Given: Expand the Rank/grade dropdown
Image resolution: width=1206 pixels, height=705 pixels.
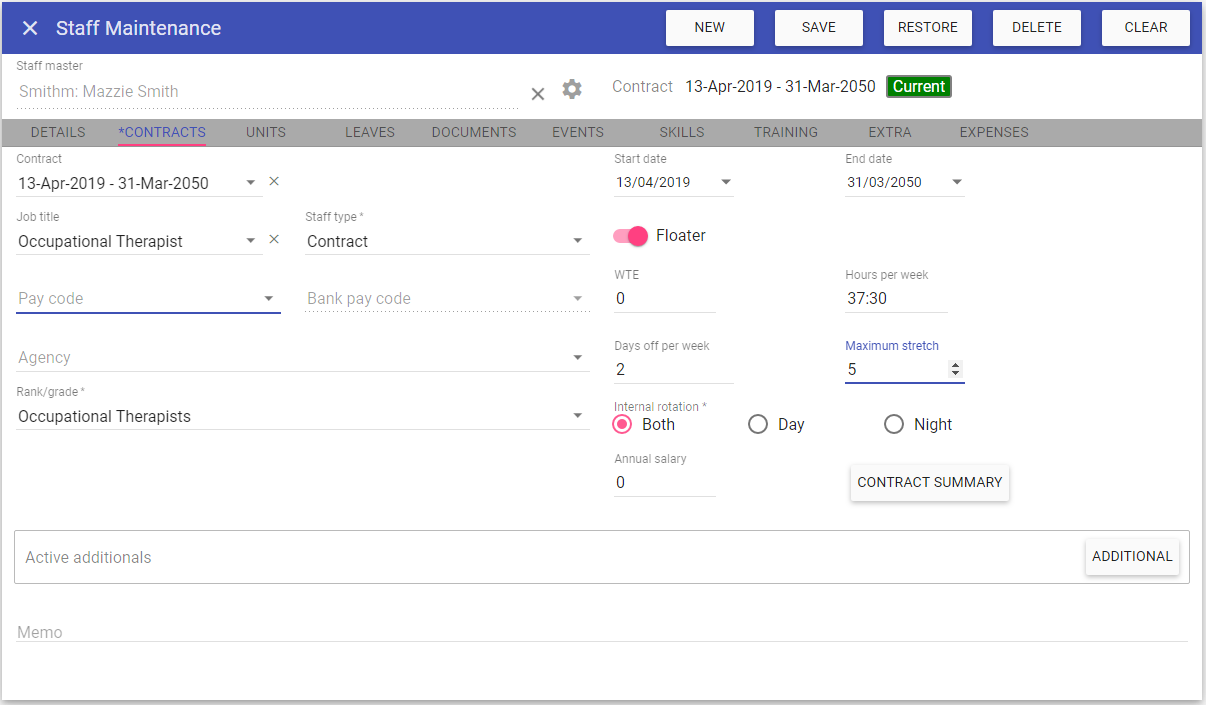Looking at the screenshot, I should pos(577,416).
